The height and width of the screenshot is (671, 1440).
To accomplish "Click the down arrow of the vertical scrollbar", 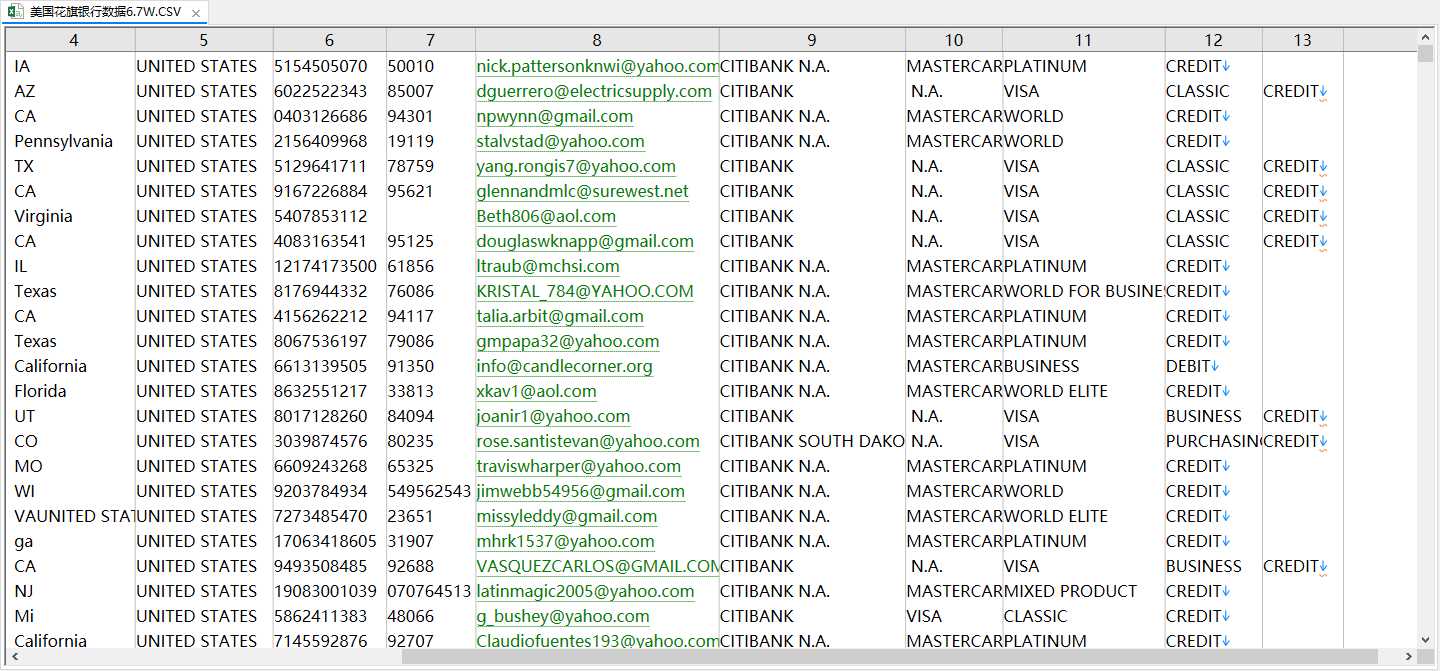I will (1426, 640).
